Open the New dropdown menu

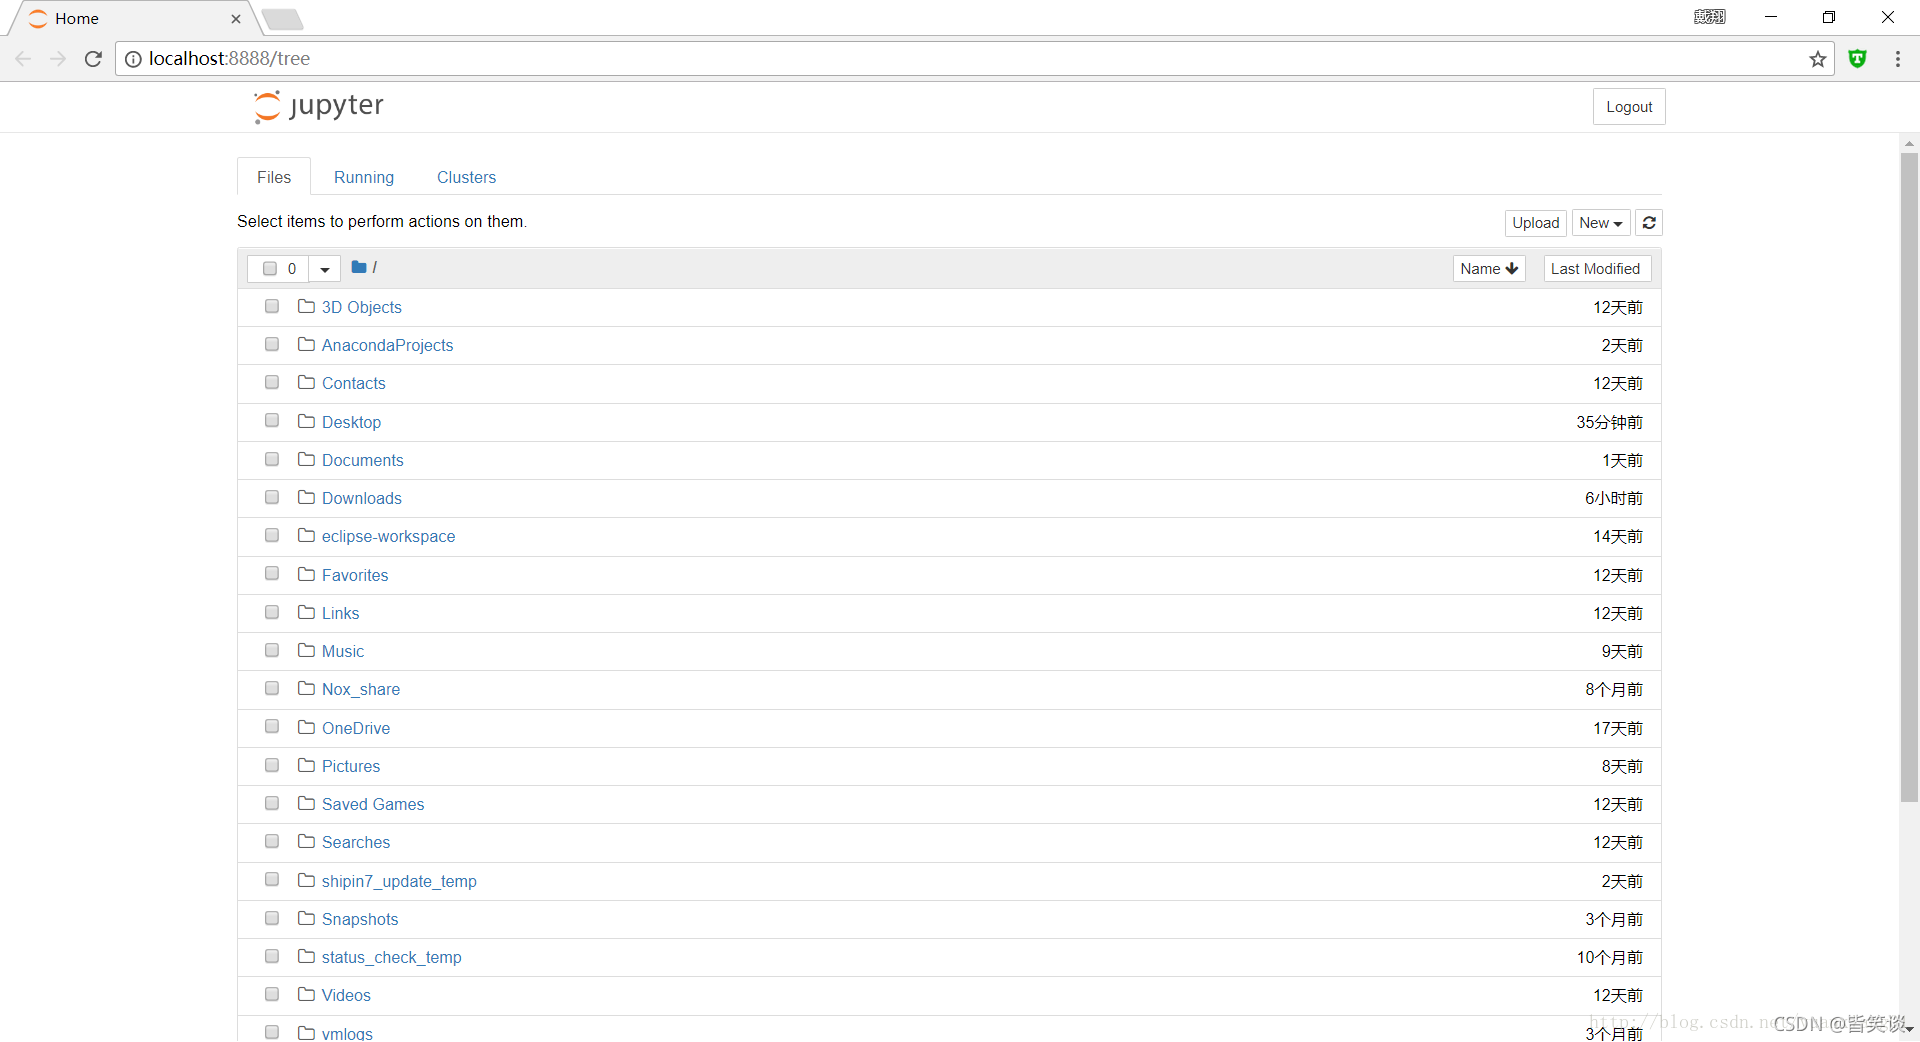point(1601,223)
